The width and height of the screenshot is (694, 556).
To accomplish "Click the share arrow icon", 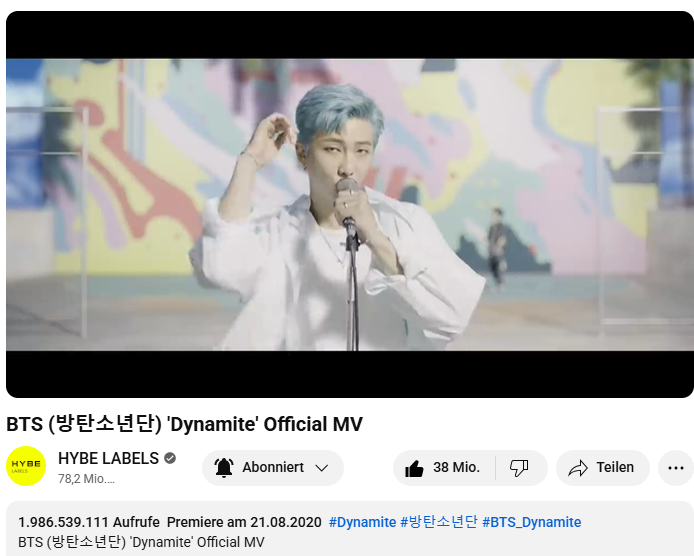I will (578, 468).
